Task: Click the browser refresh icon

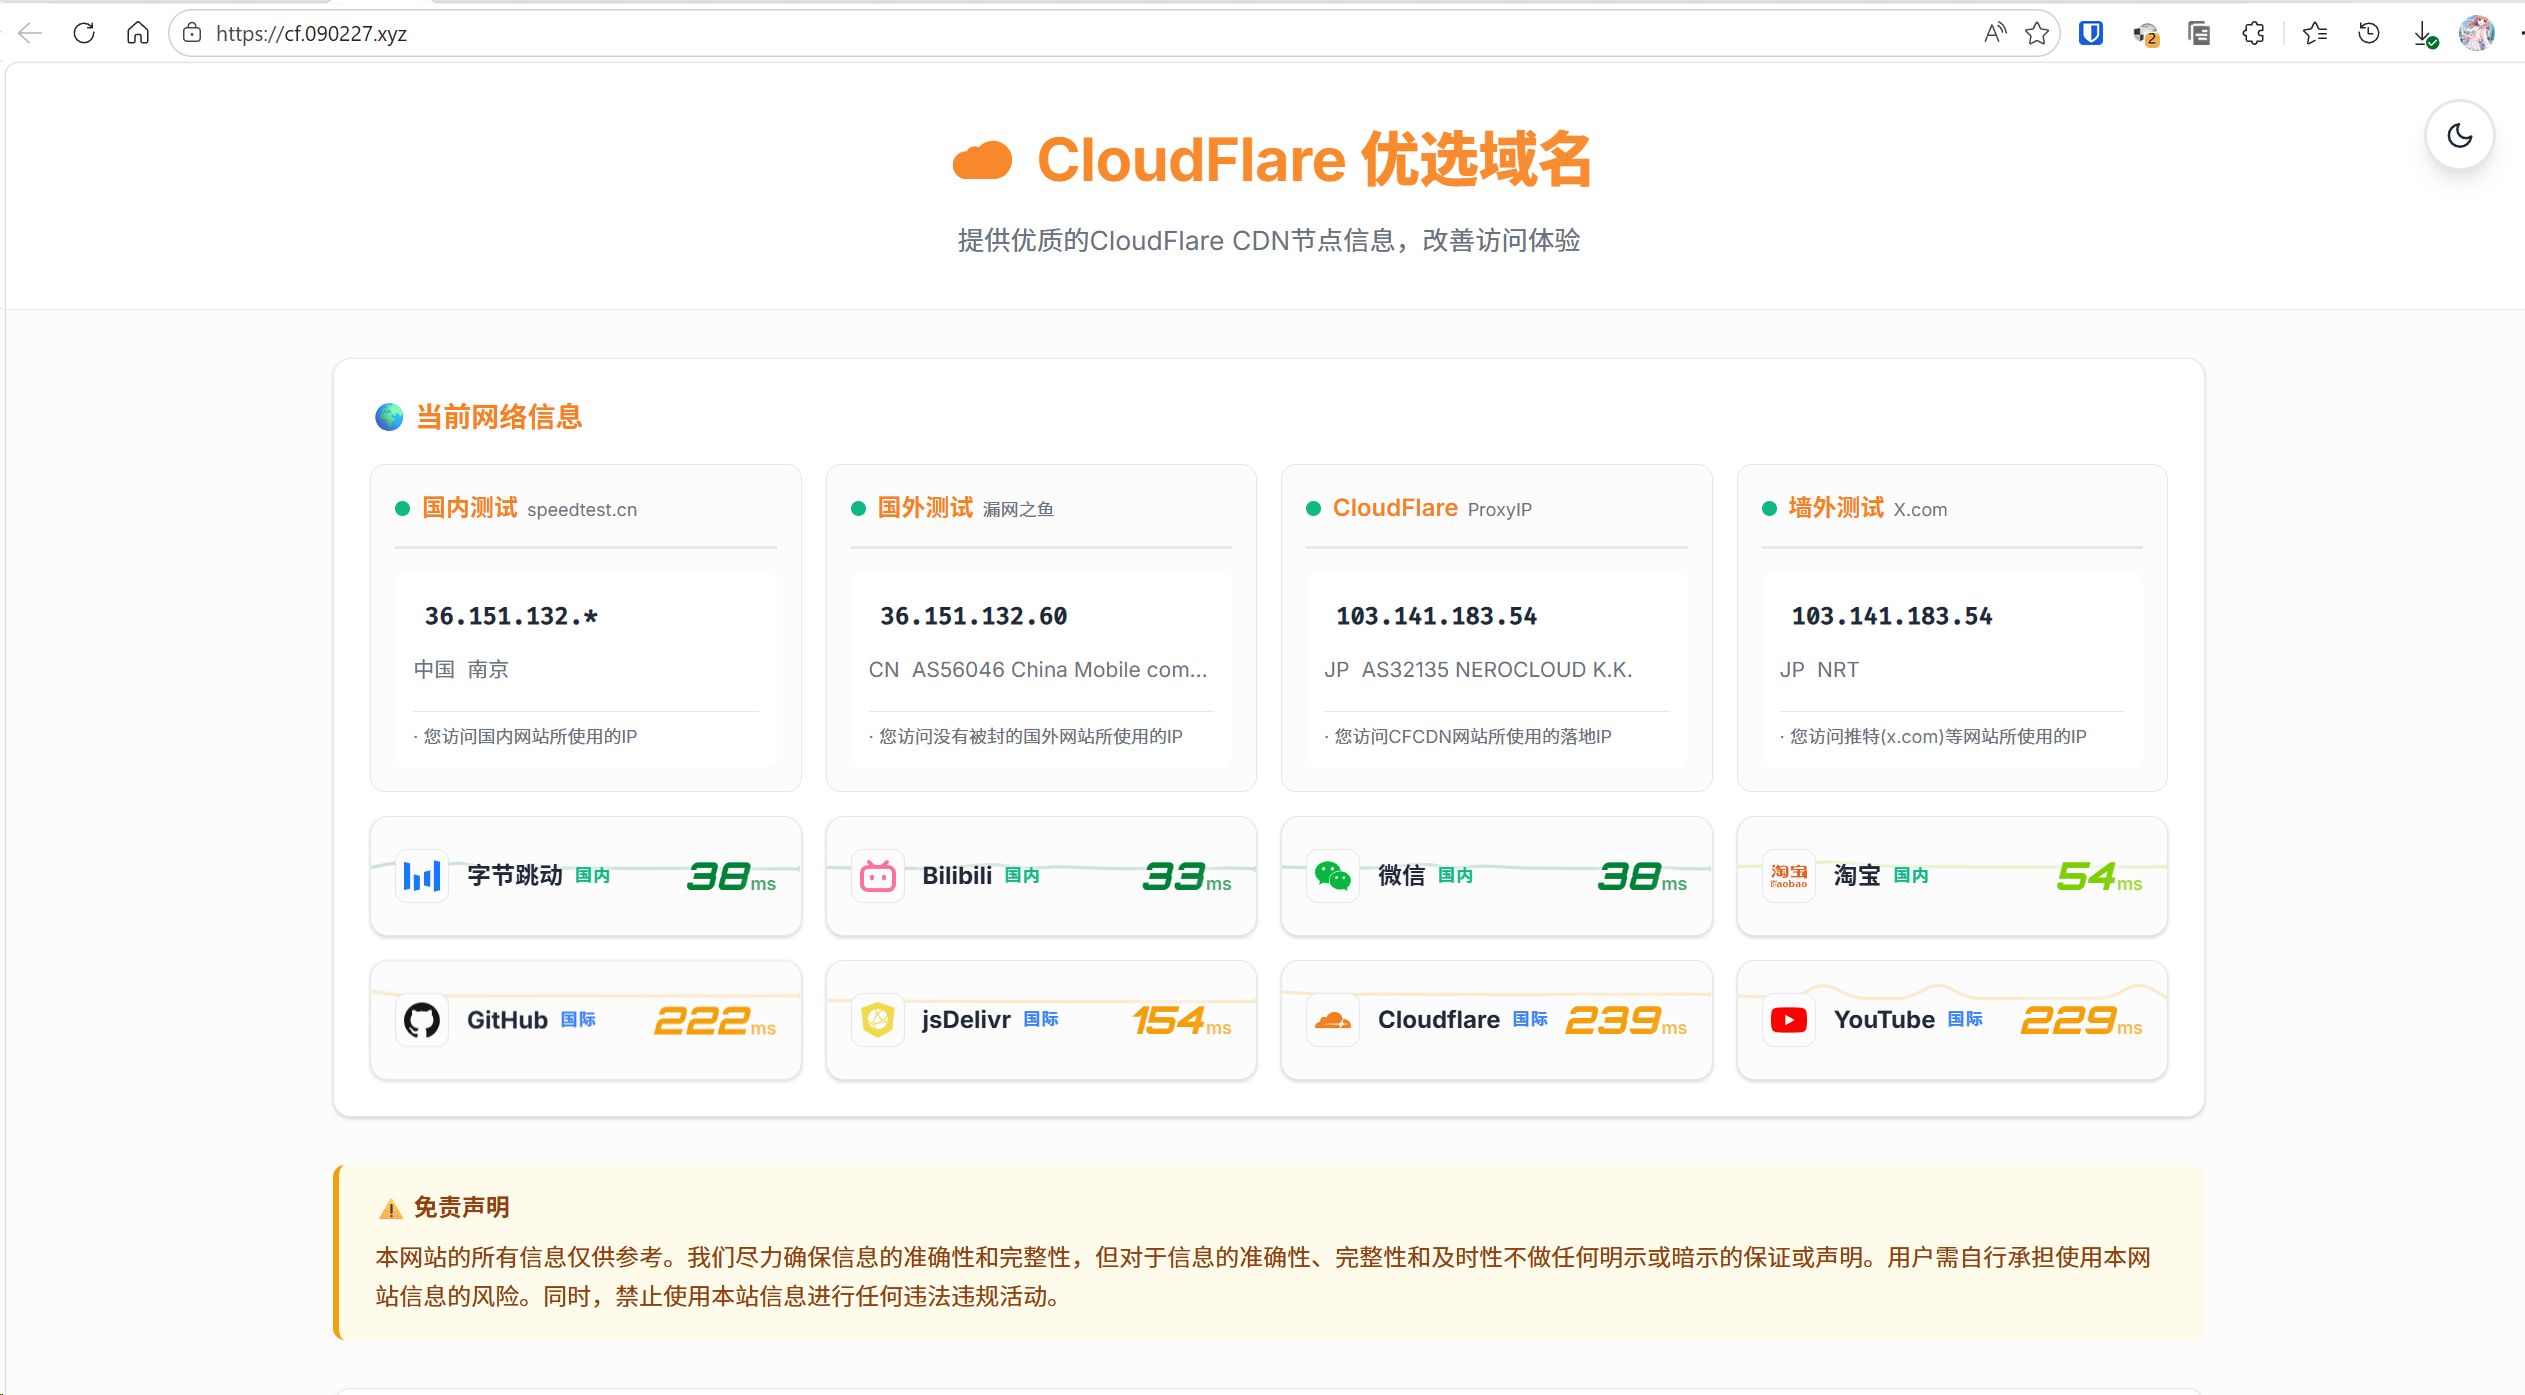Action: [84, 33]
